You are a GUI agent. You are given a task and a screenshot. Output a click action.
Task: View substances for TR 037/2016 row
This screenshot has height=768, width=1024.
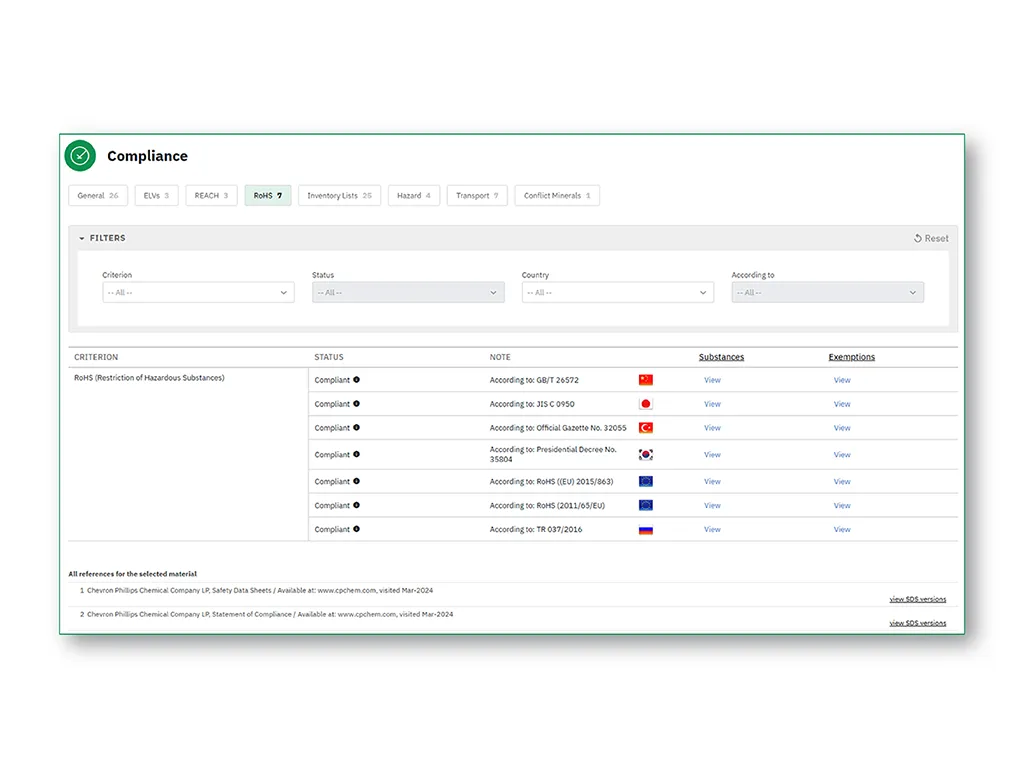point(712,530)
